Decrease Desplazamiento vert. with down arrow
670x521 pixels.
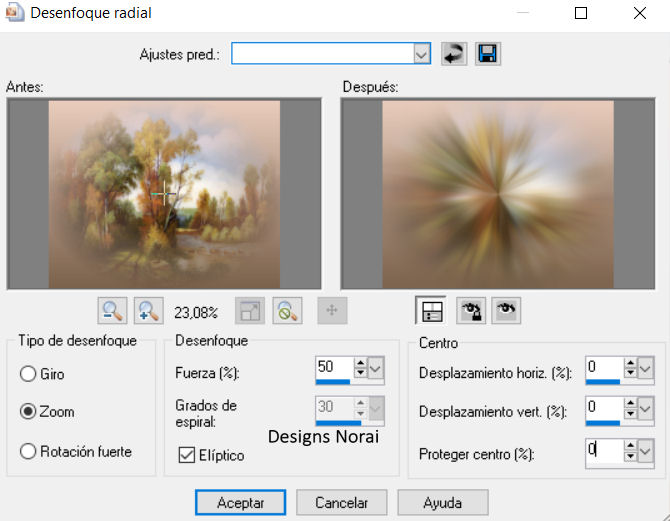(630, 414)
